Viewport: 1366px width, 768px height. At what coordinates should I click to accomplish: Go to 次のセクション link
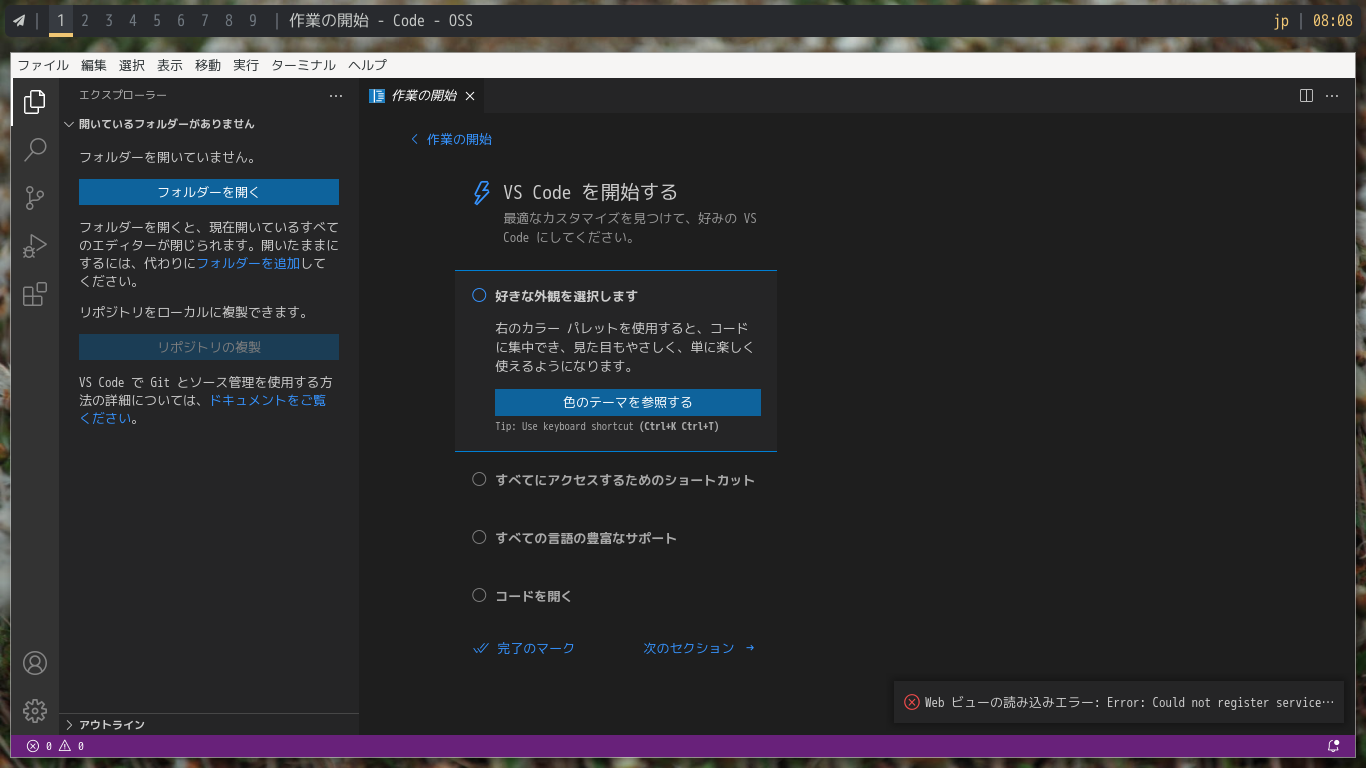(699, 648)
